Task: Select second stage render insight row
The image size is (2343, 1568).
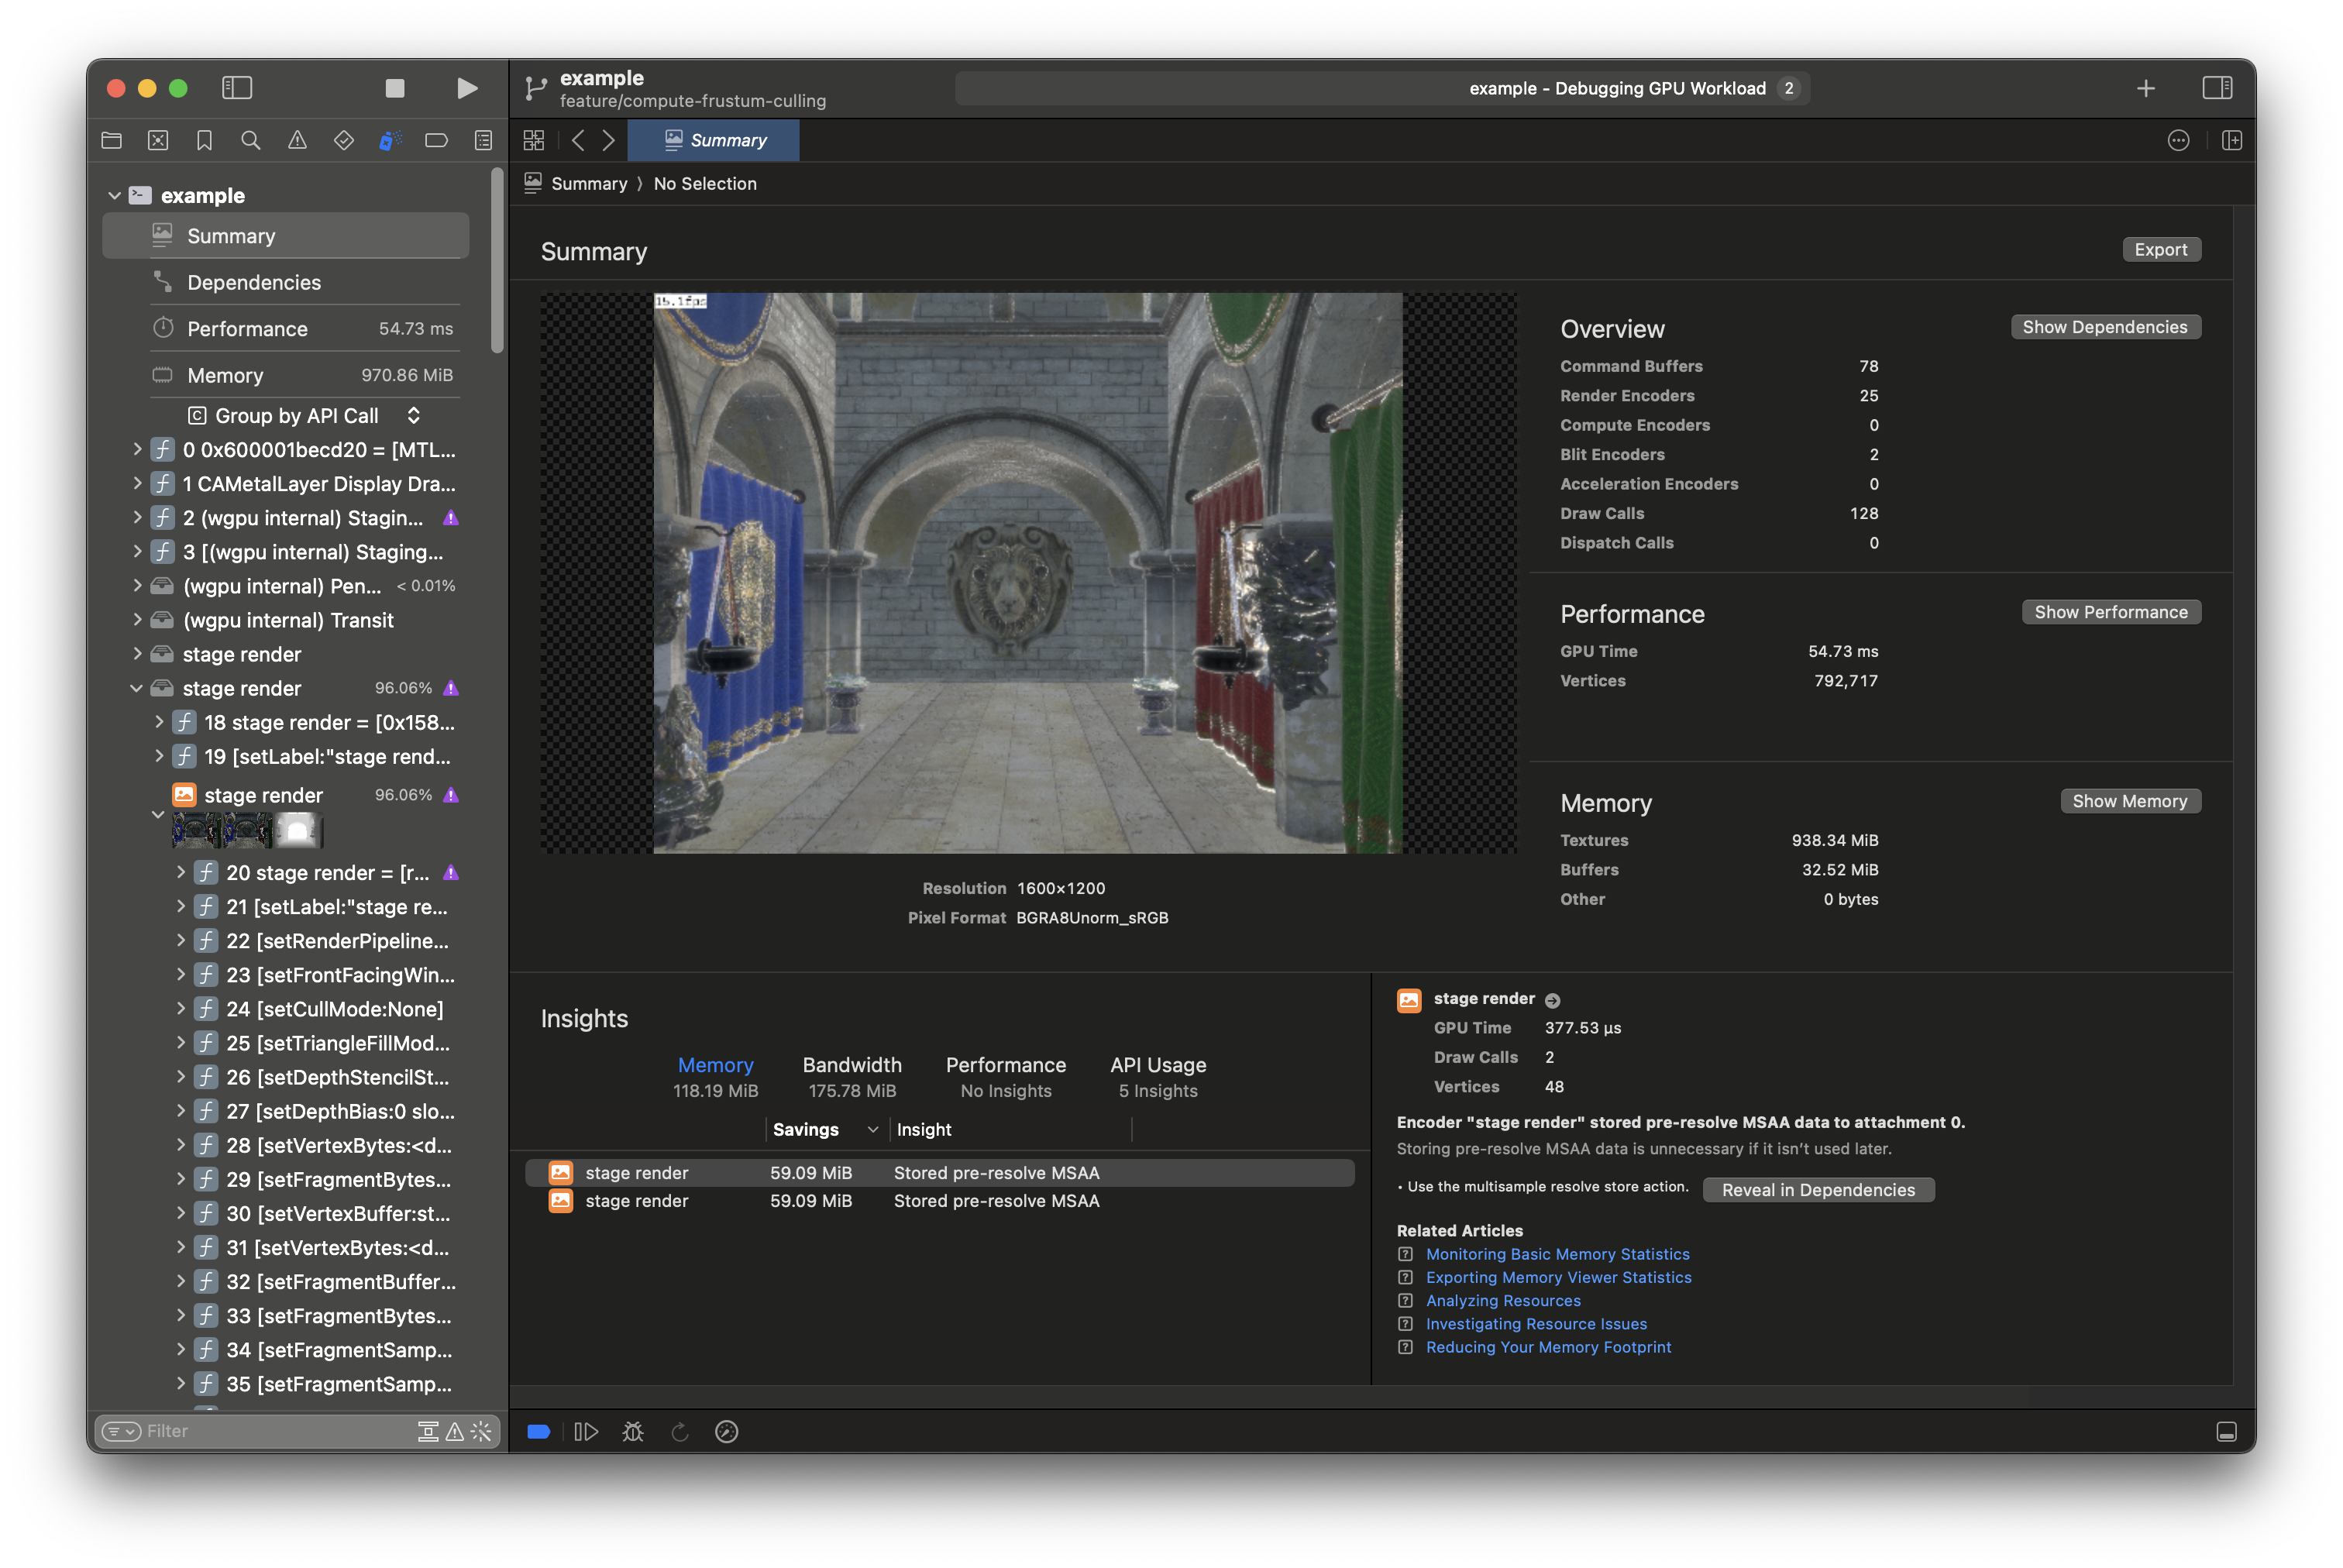Action: [940, 1201]
